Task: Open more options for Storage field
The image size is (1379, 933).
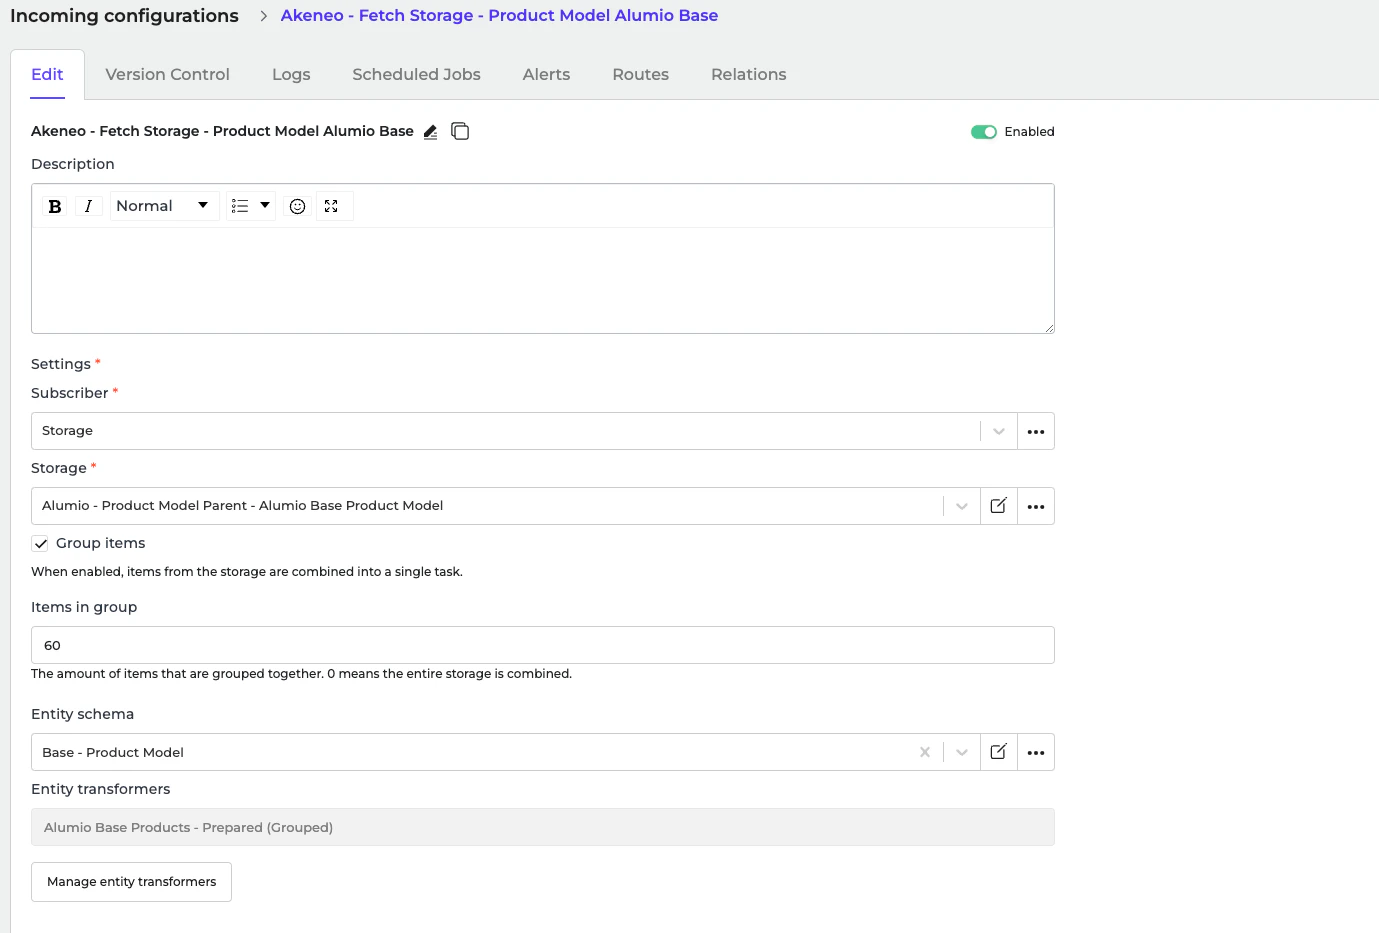Action: click(1036, 506)
